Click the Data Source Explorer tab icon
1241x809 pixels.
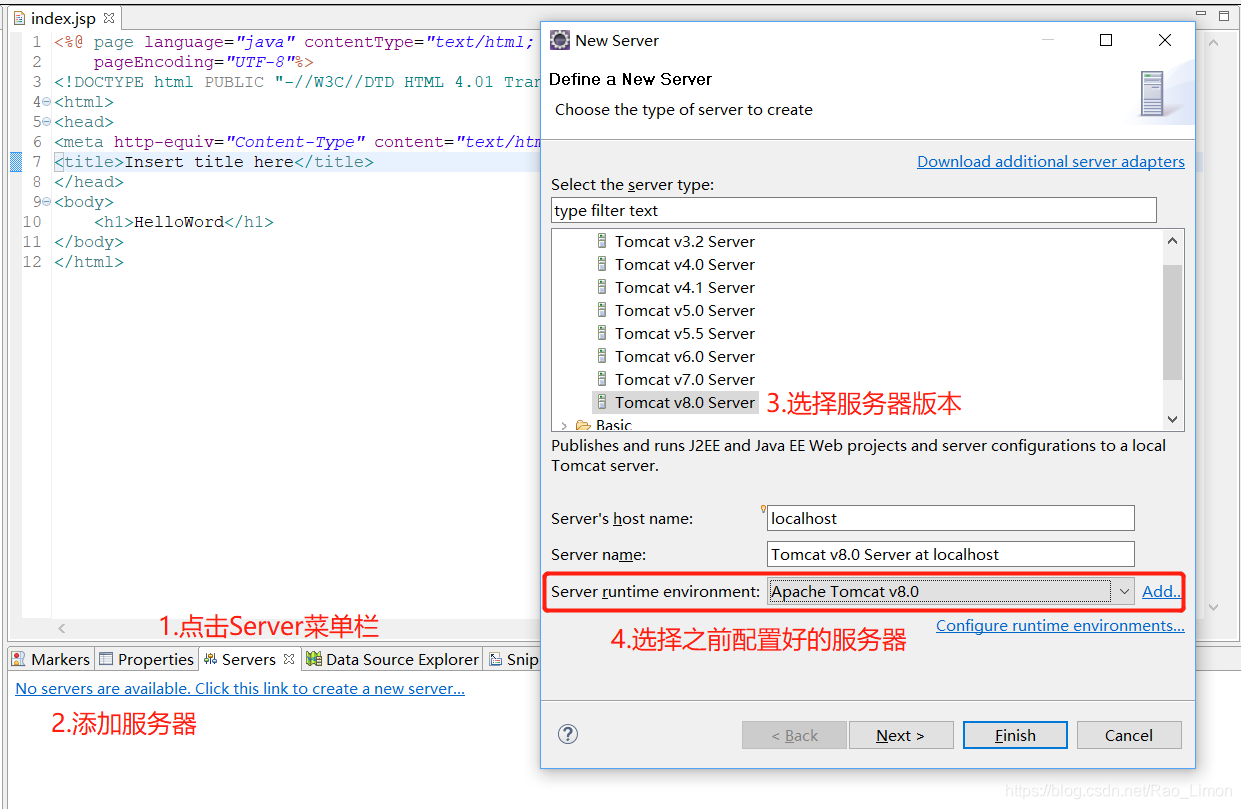click(x=314, y=659)
